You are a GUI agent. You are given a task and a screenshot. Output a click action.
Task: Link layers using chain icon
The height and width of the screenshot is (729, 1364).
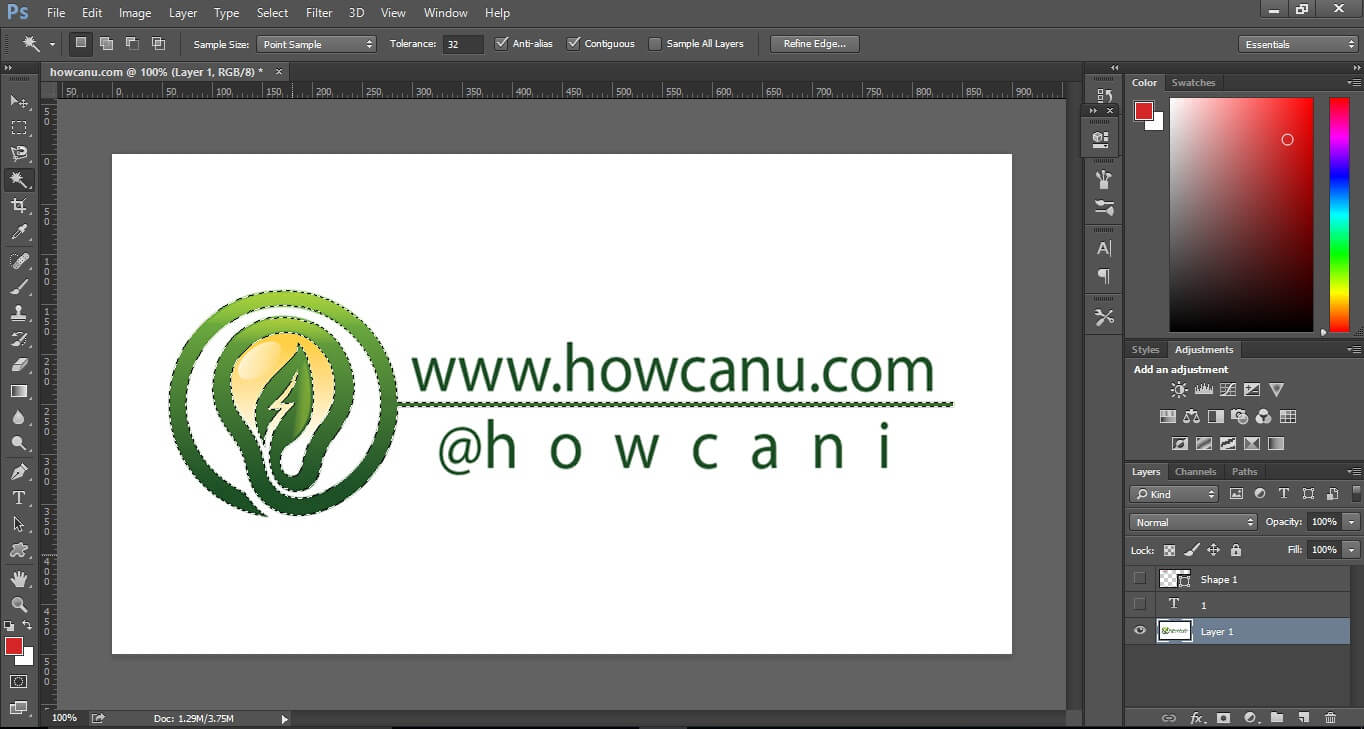pos(1168,718)
